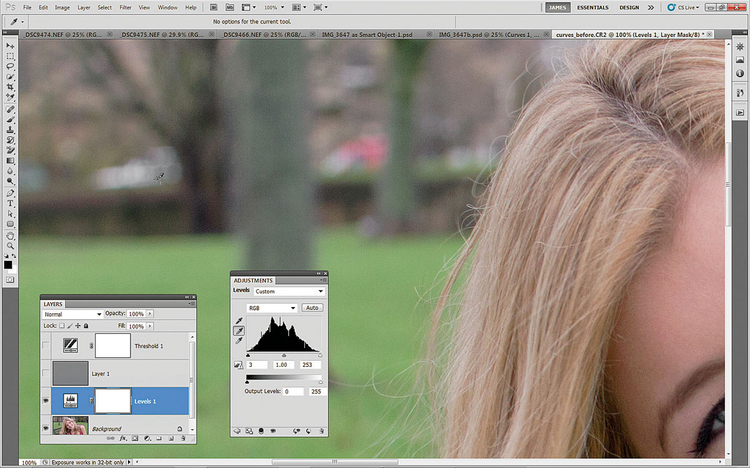
Task: Open the Window menu
Action: point(167,8)
